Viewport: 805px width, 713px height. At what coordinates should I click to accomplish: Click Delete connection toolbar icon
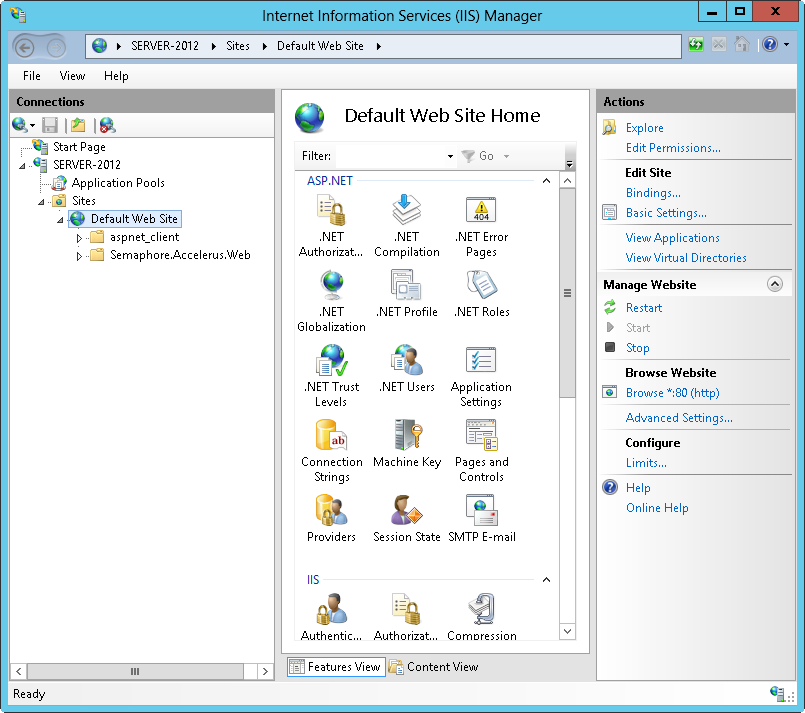coord(107,125)
